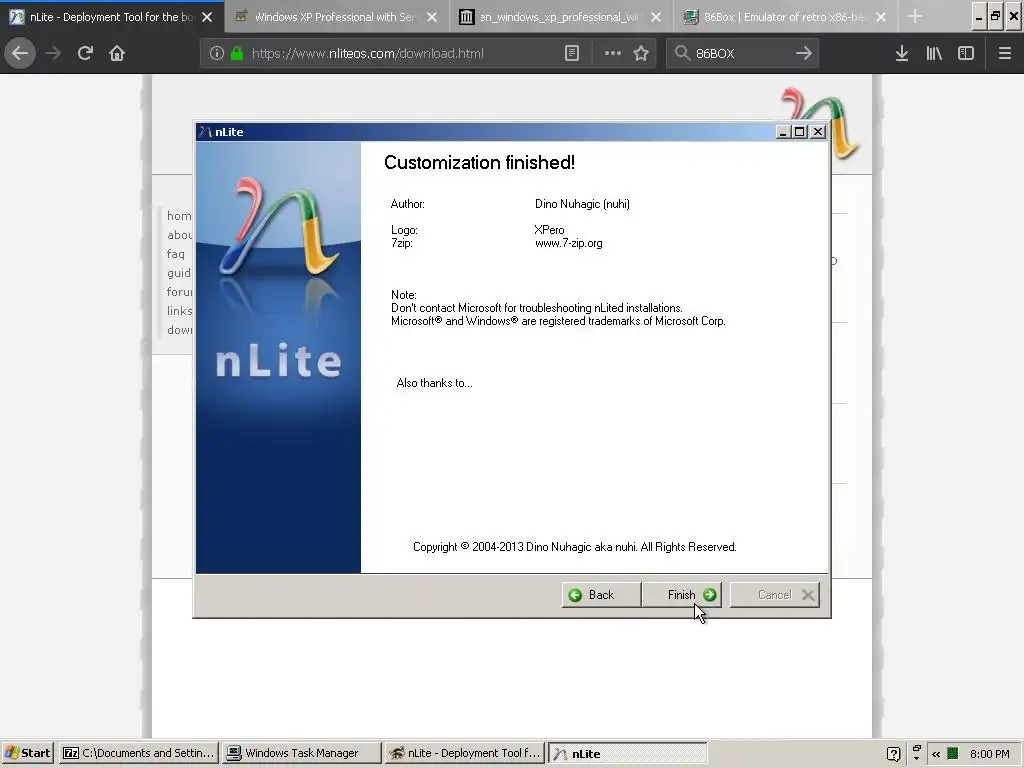Close the en_windows_xp_professional tab
The height and width of the screenshot is (768, 1024).
coord(656,17)
